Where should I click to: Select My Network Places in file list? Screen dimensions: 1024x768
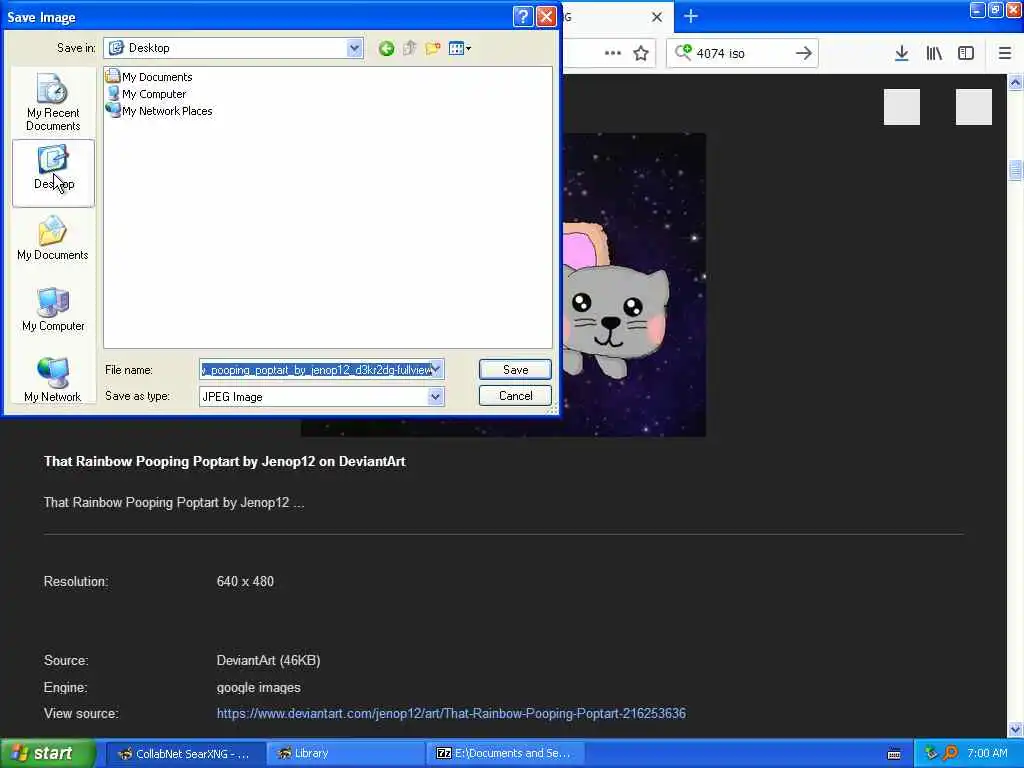click(159, 111)
